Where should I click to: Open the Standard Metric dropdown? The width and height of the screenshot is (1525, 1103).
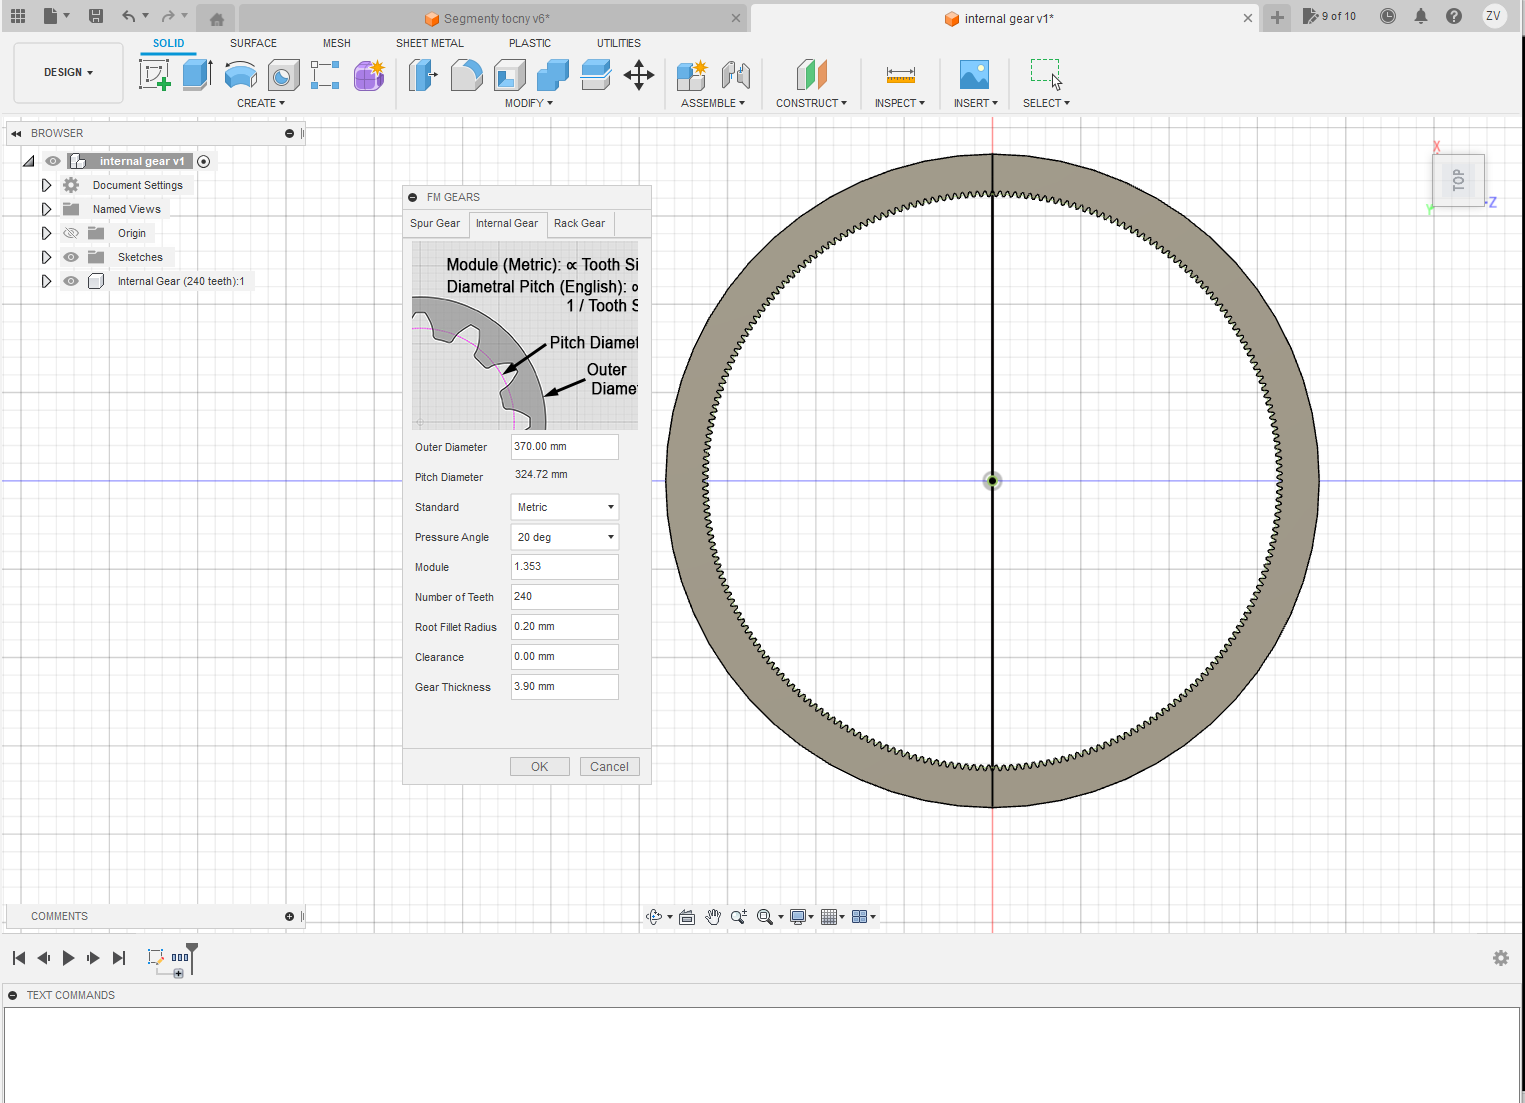click(x=565, y=507)
